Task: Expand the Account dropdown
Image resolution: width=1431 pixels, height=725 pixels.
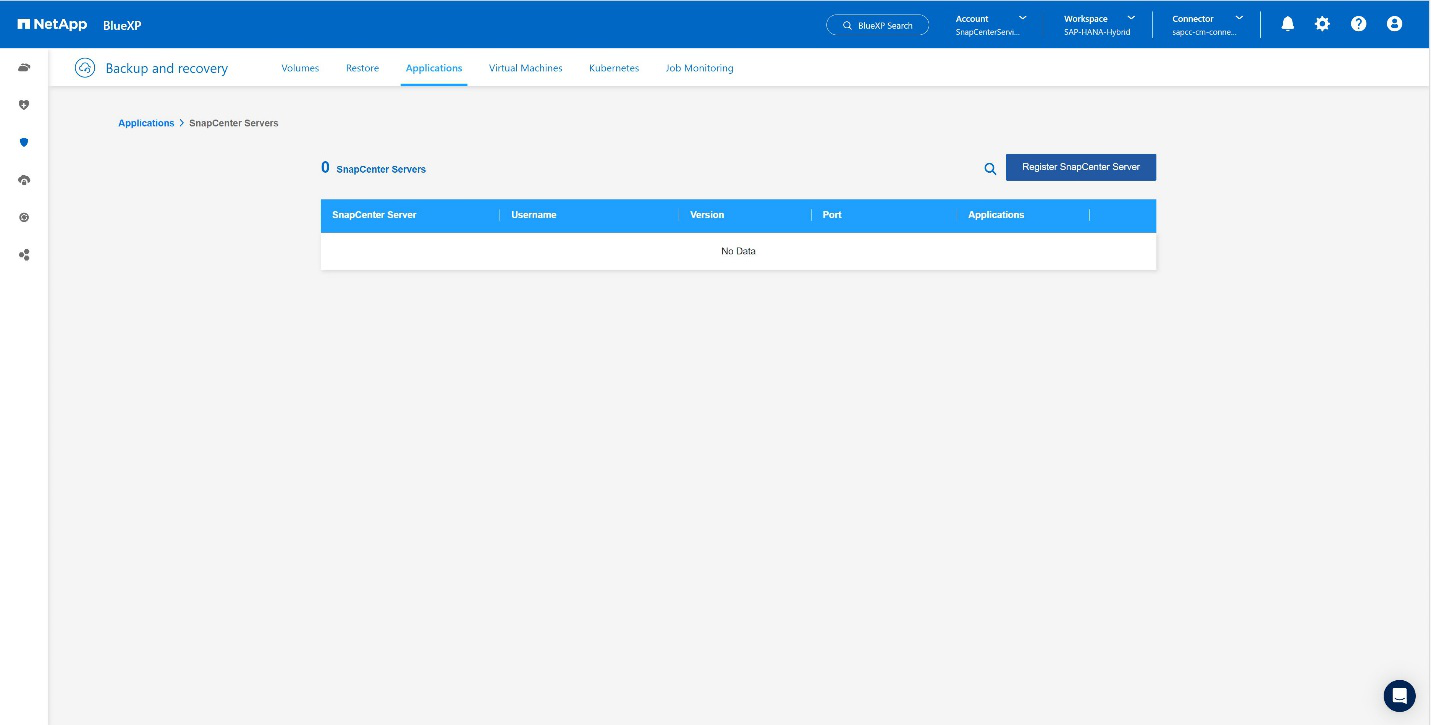Action: point(990,25)
